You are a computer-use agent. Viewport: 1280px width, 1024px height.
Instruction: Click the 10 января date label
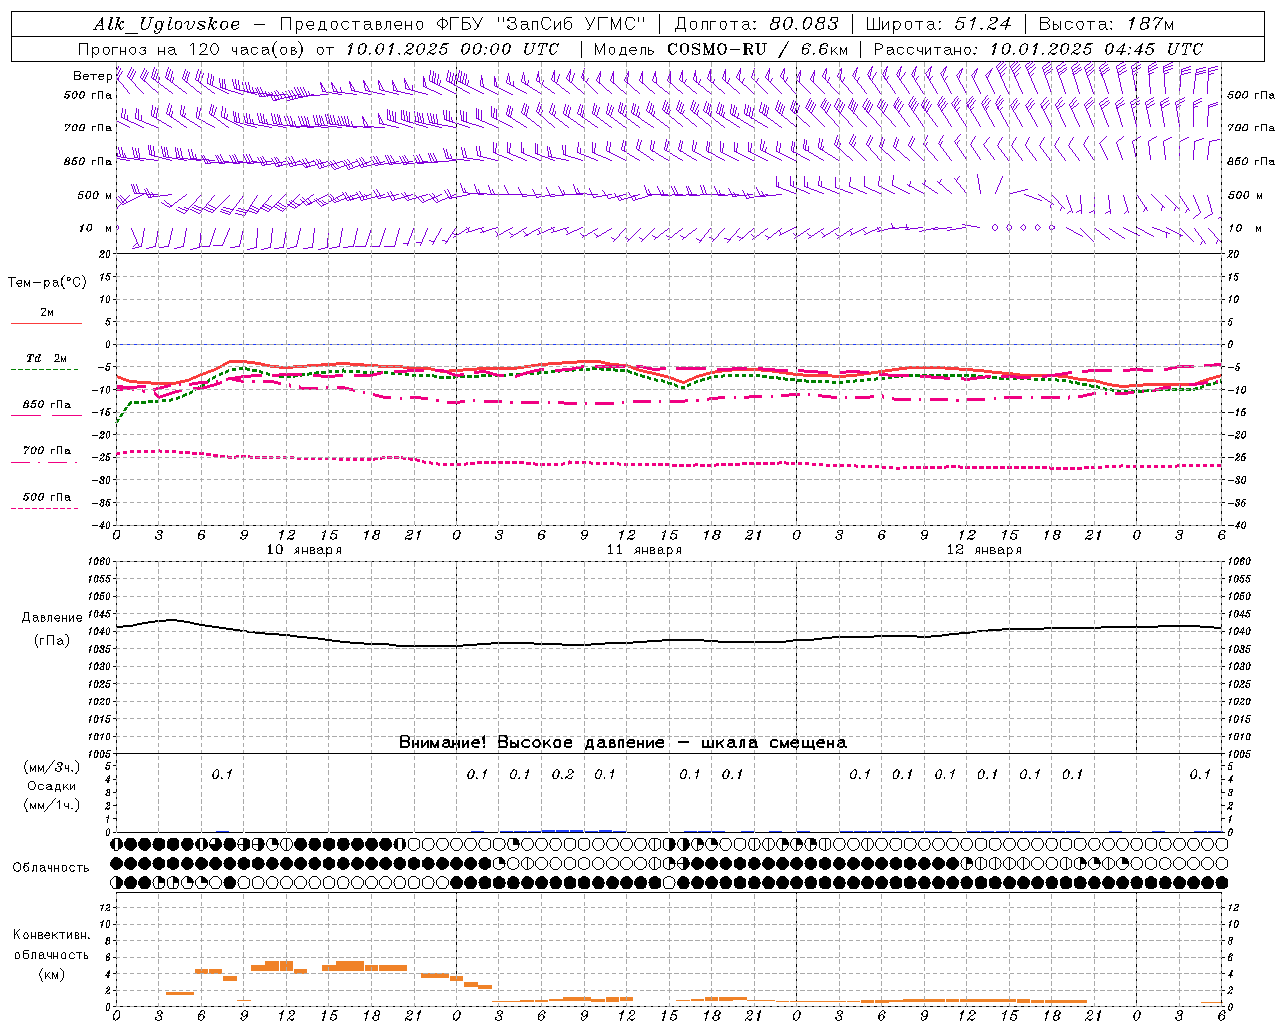point(304,550)
